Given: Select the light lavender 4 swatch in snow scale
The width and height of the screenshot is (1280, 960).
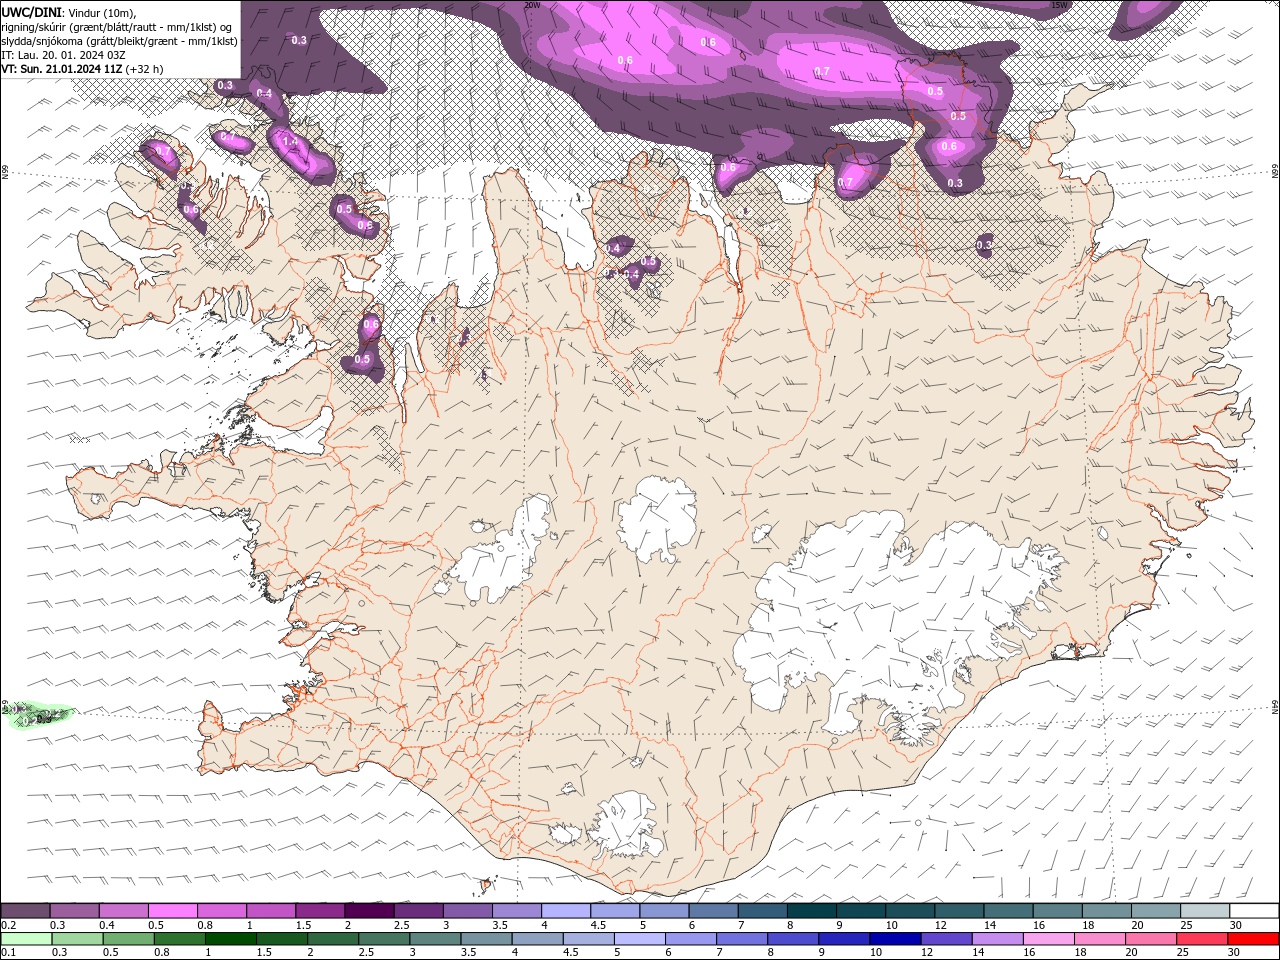Looking at the screenshot, I should (565, 911).
